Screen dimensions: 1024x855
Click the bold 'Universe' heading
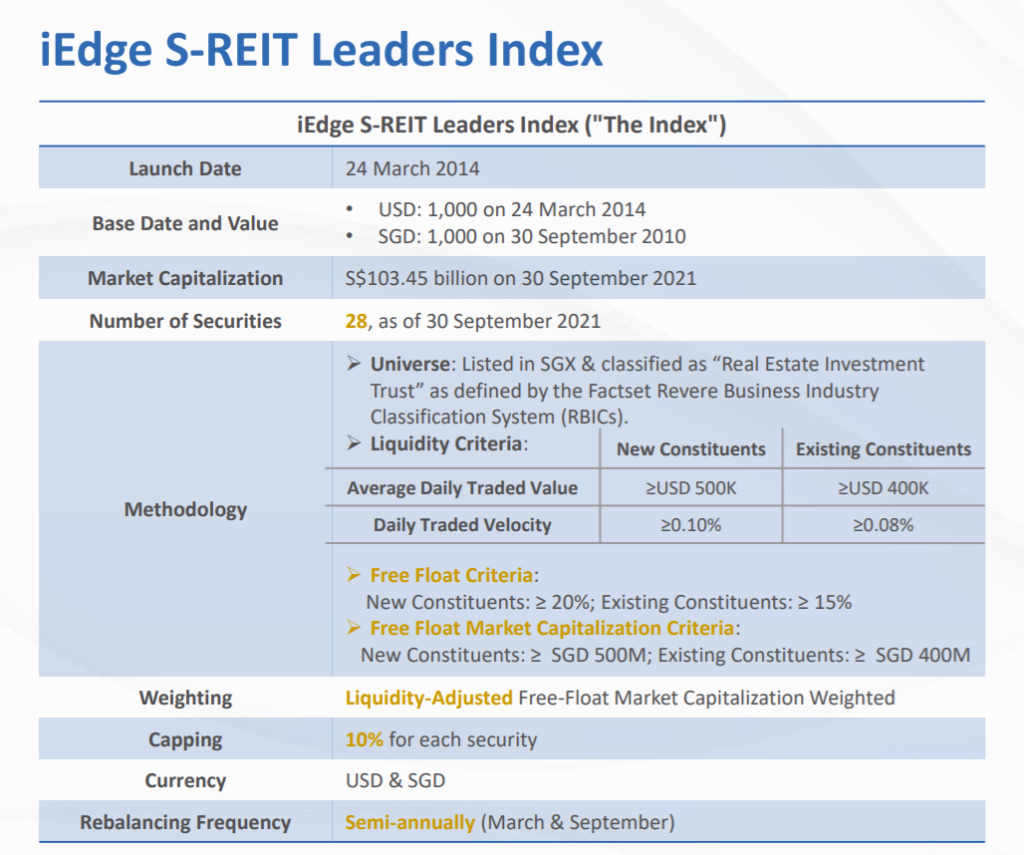tap(410, 364)
